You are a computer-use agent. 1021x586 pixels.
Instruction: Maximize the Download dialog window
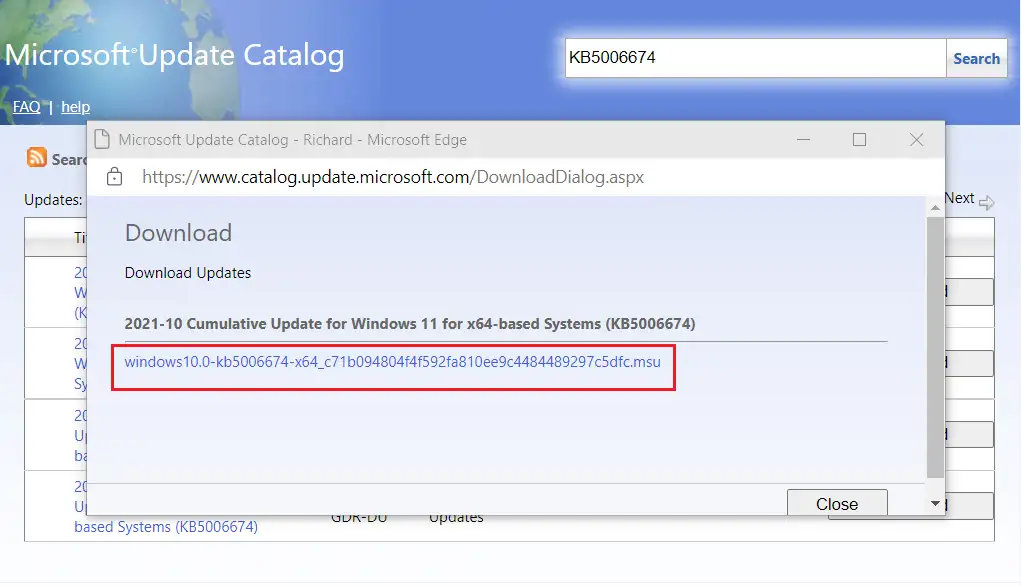click(860, 139)
